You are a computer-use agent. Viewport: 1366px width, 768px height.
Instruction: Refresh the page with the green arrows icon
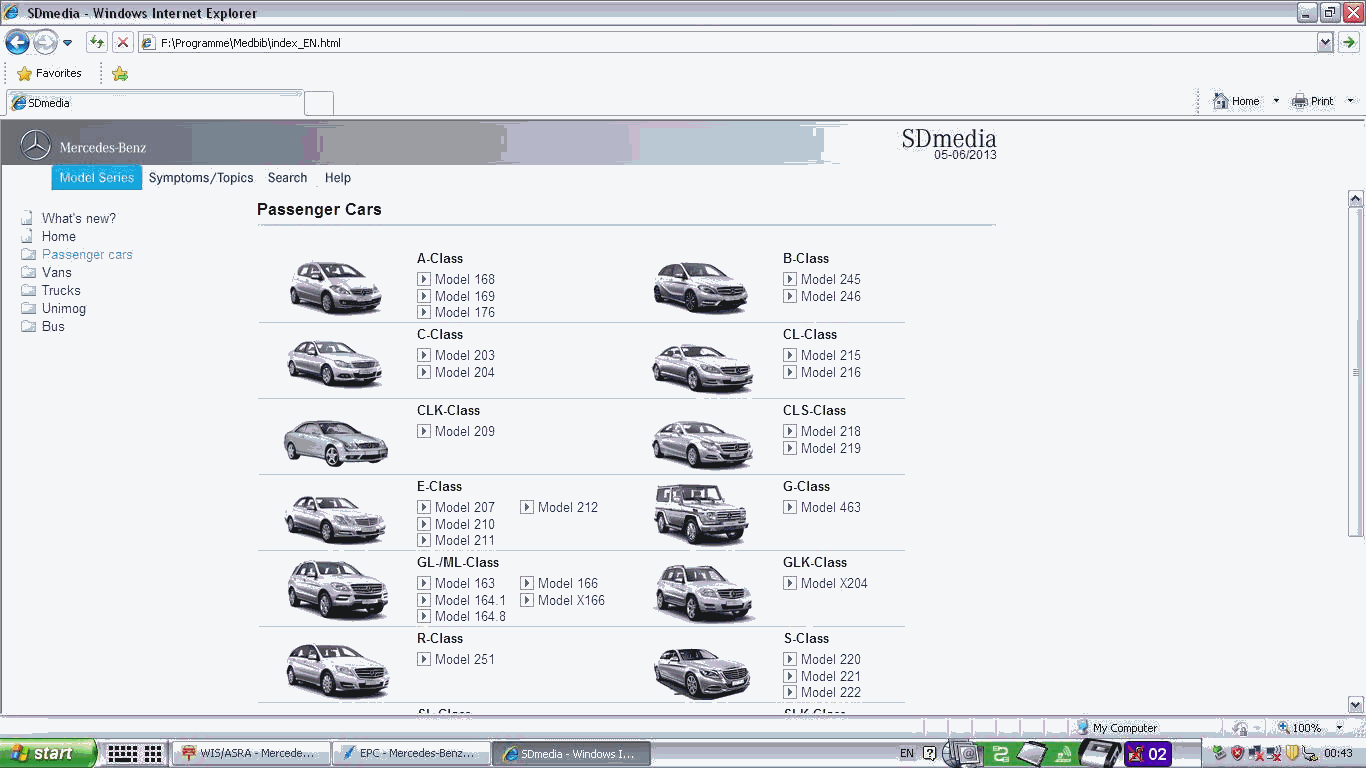click(x=97, y=42)
